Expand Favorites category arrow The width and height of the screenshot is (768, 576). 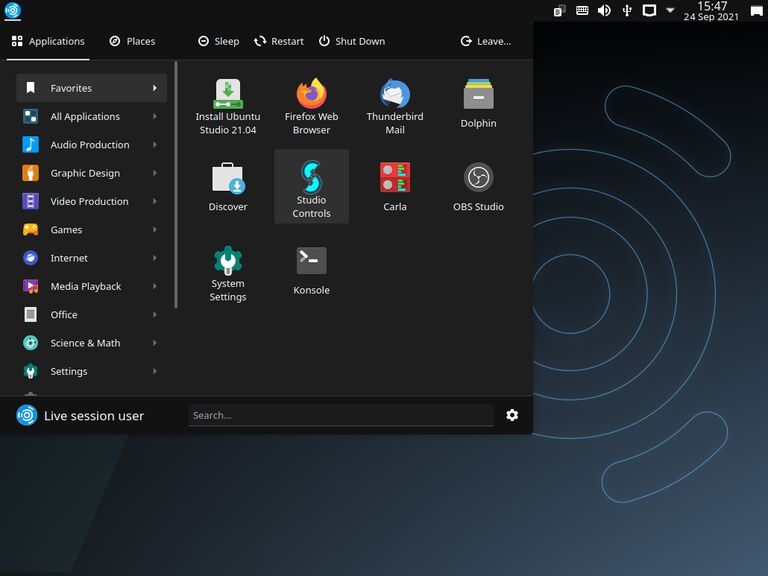click(155, 88)
